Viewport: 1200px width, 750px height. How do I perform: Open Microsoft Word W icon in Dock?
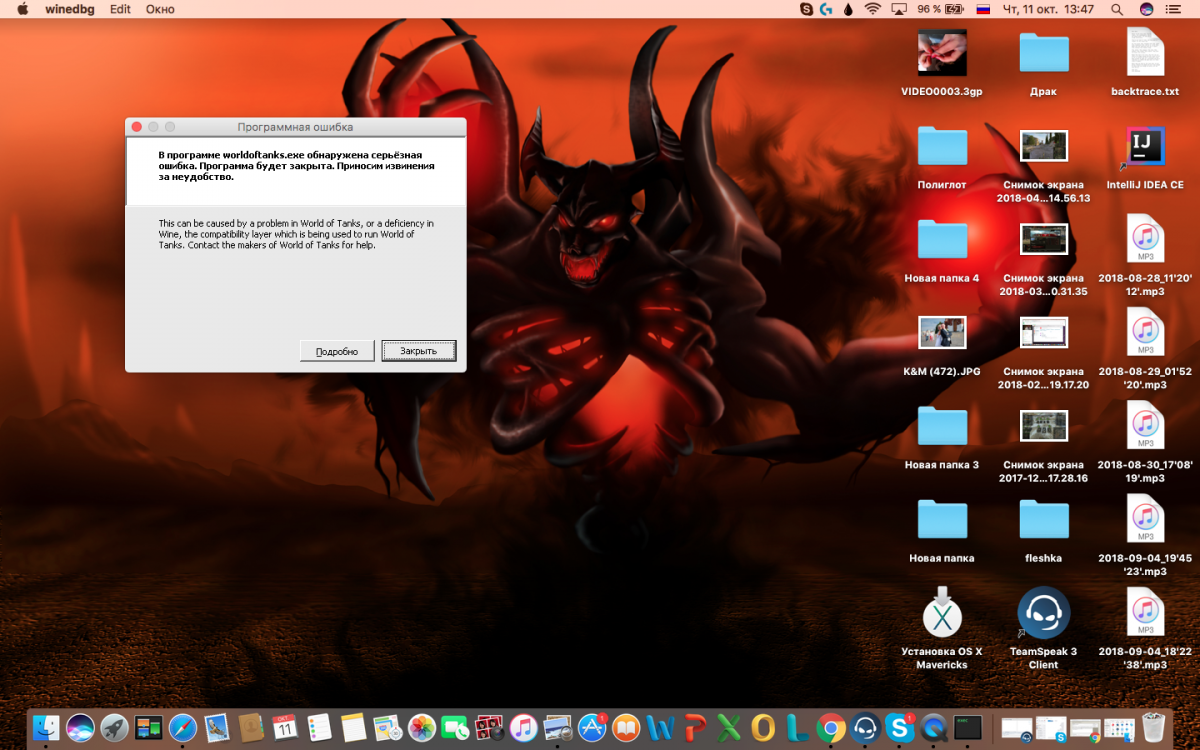click(x=661, y=727)
